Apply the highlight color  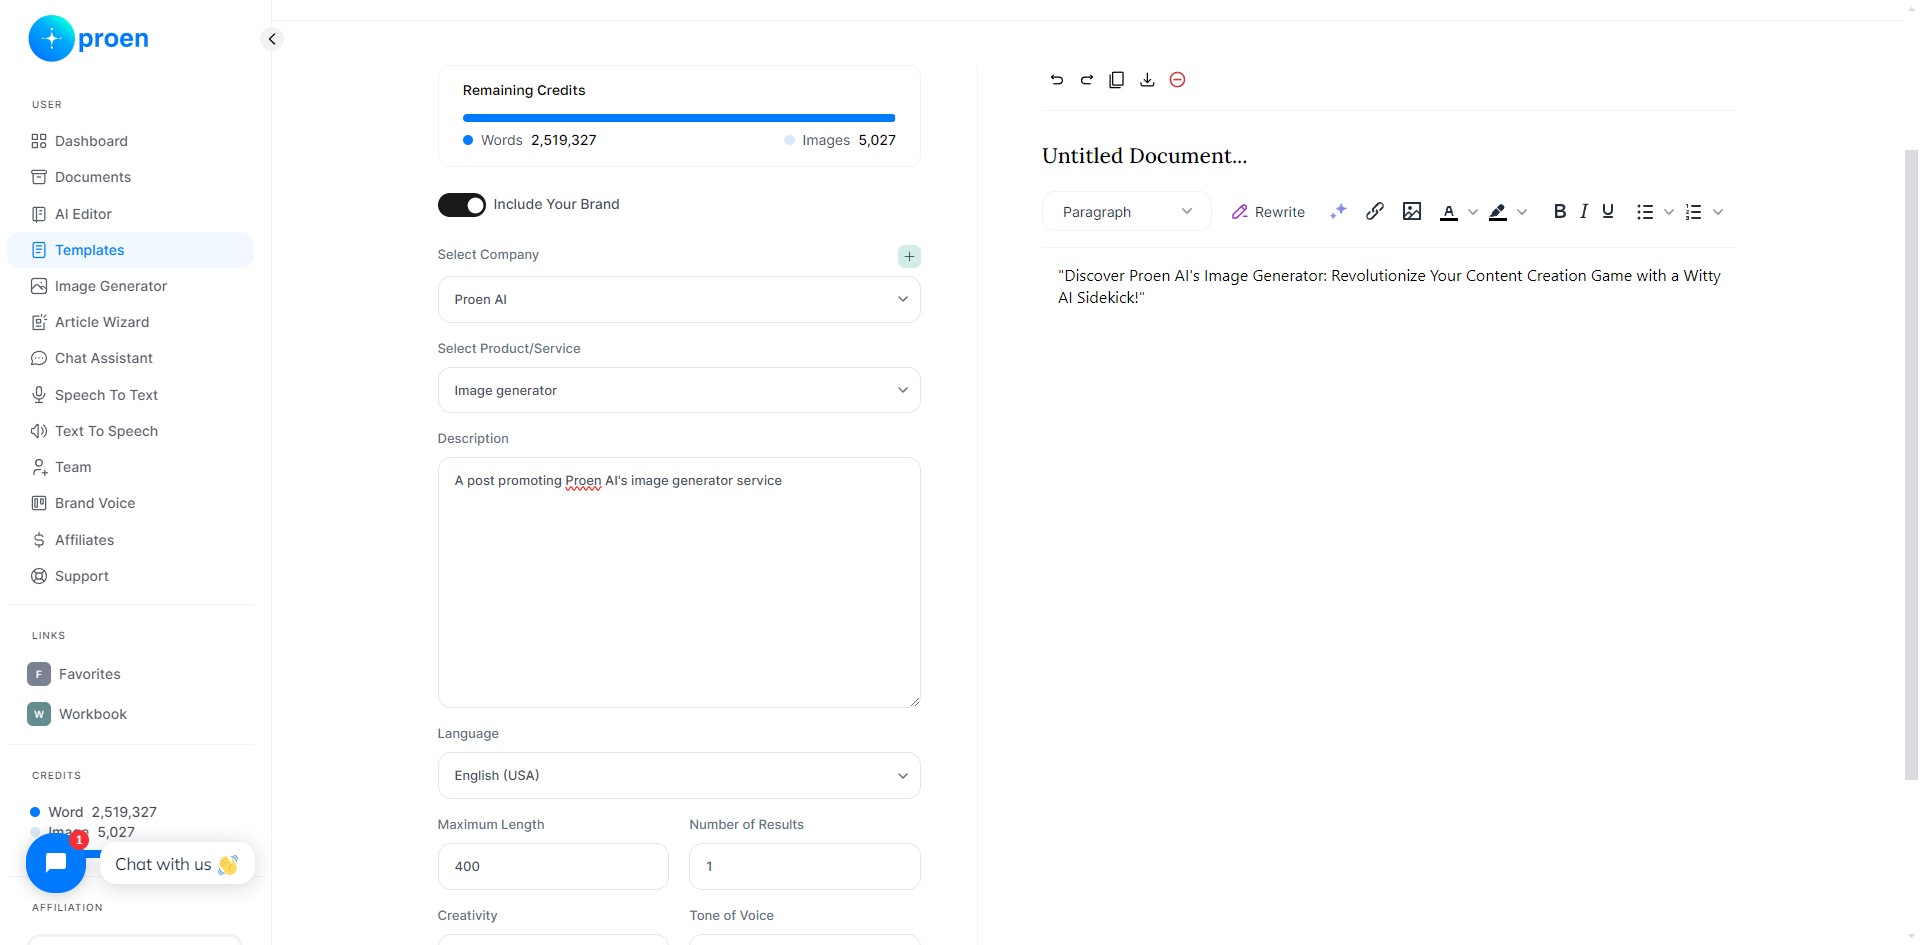tap(1498, 212)
